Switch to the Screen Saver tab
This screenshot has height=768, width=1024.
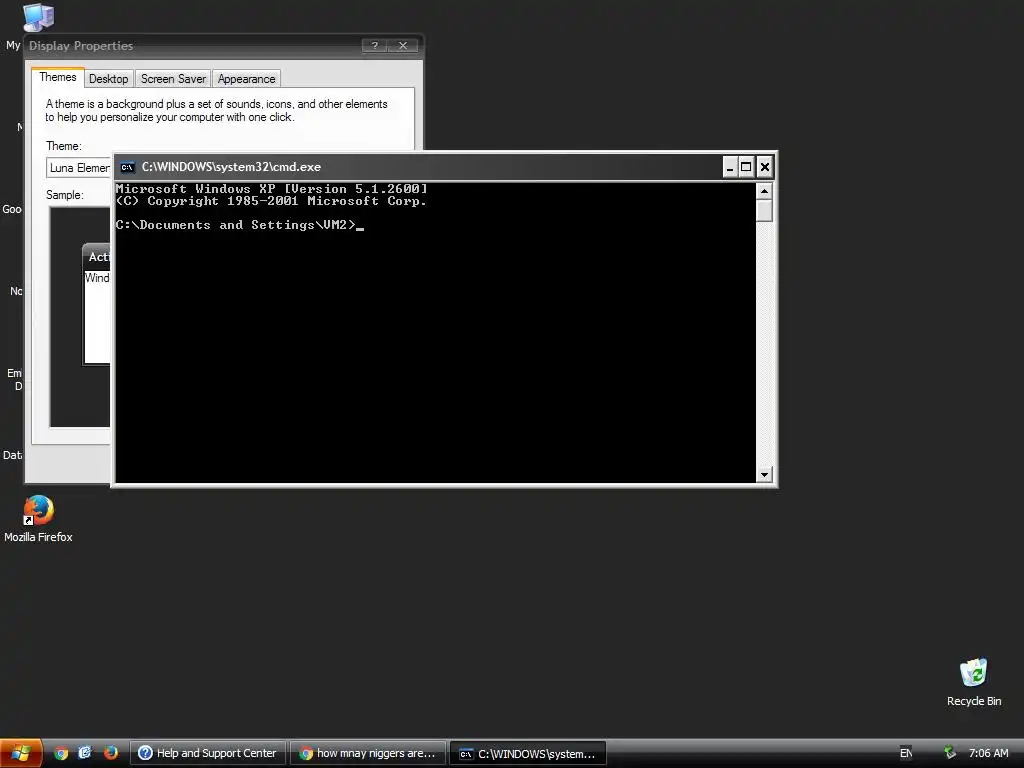(x=173, y=78)
